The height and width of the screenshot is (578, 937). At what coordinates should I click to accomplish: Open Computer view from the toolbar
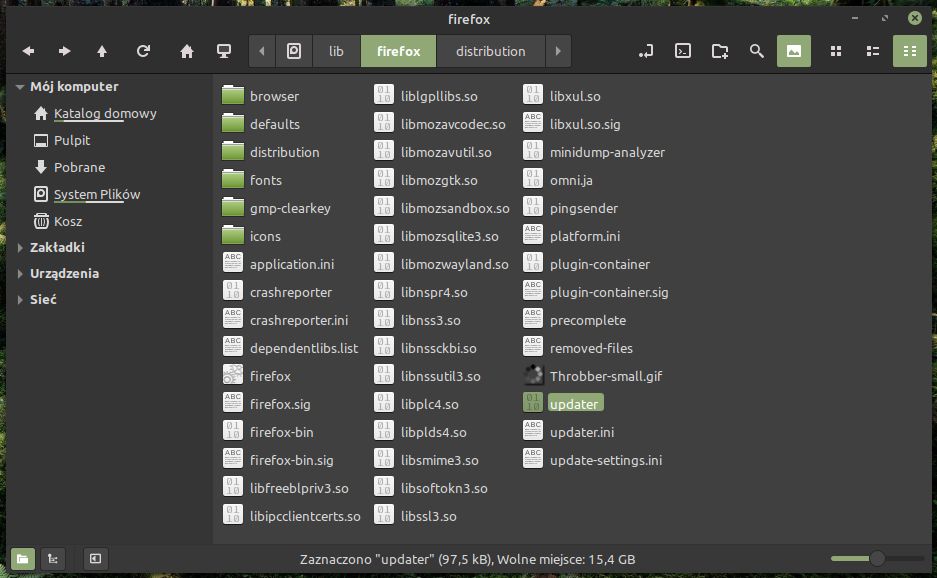click(224, 51)
